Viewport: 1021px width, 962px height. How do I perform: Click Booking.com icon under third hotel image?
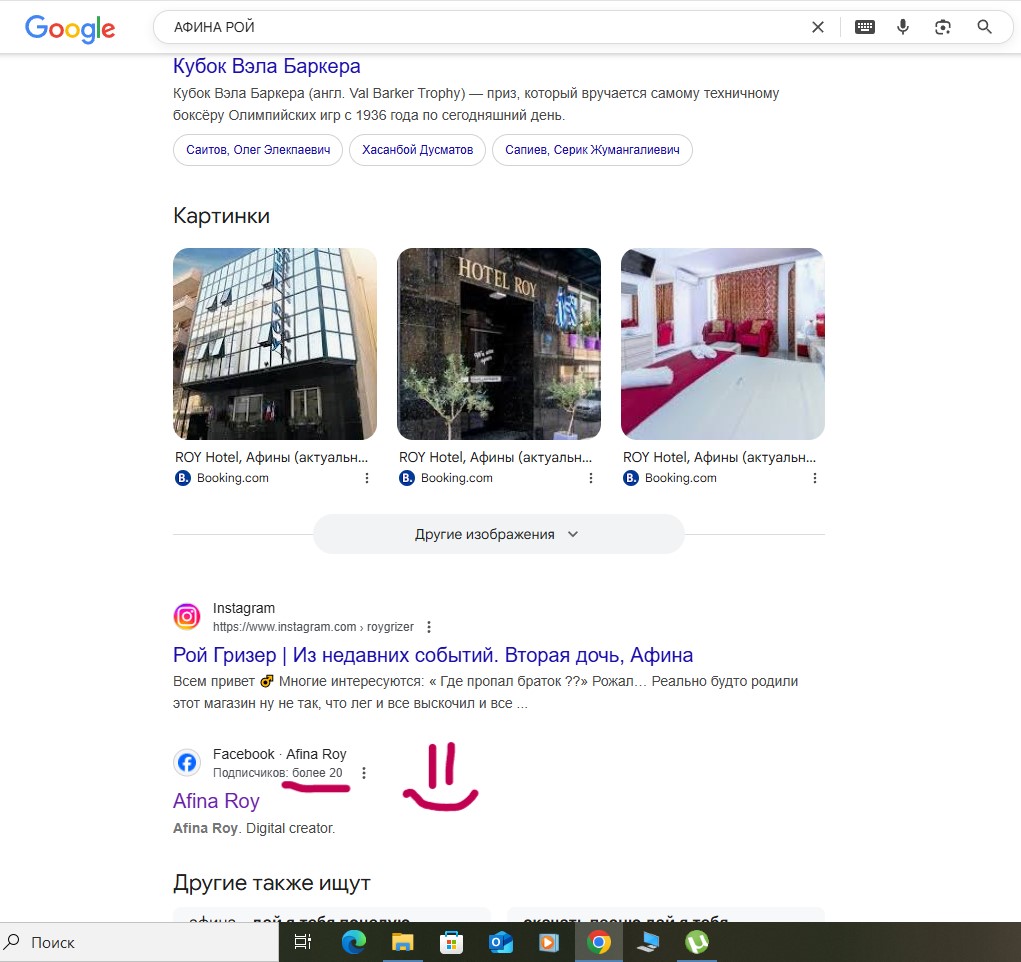631,478
